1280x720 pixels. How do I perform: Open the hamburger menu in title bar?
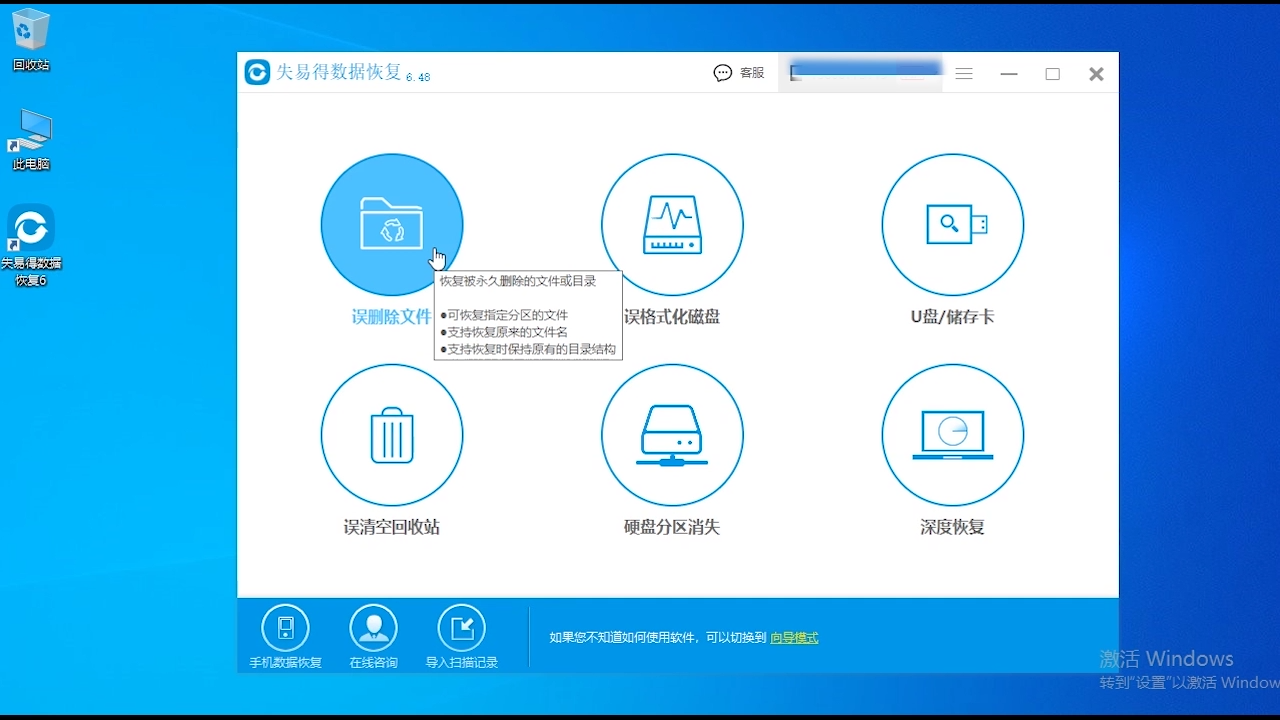pos(963,73)
